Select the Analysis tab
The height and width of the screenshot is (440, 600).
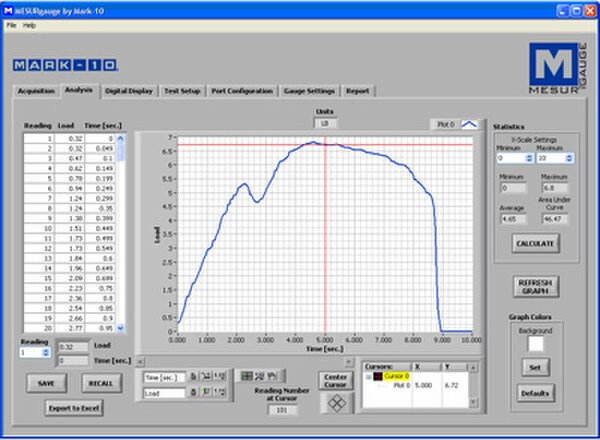tap(79, 90)
